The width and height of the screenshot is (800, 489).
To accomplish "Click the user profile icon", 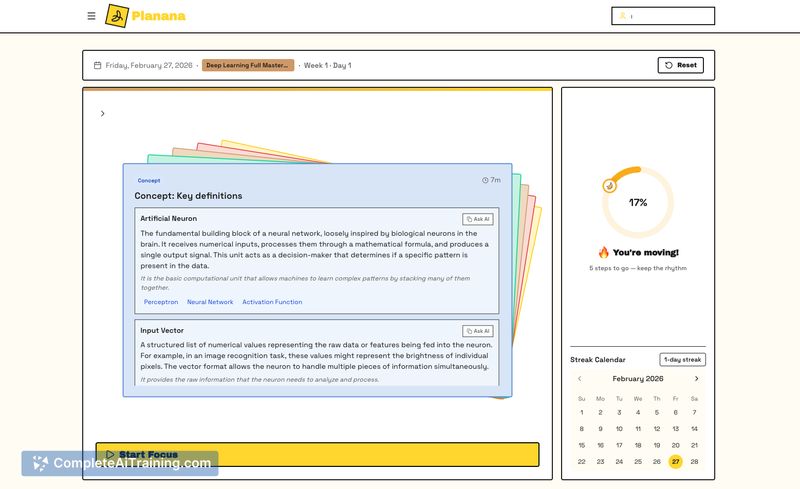I will [622, 16].
